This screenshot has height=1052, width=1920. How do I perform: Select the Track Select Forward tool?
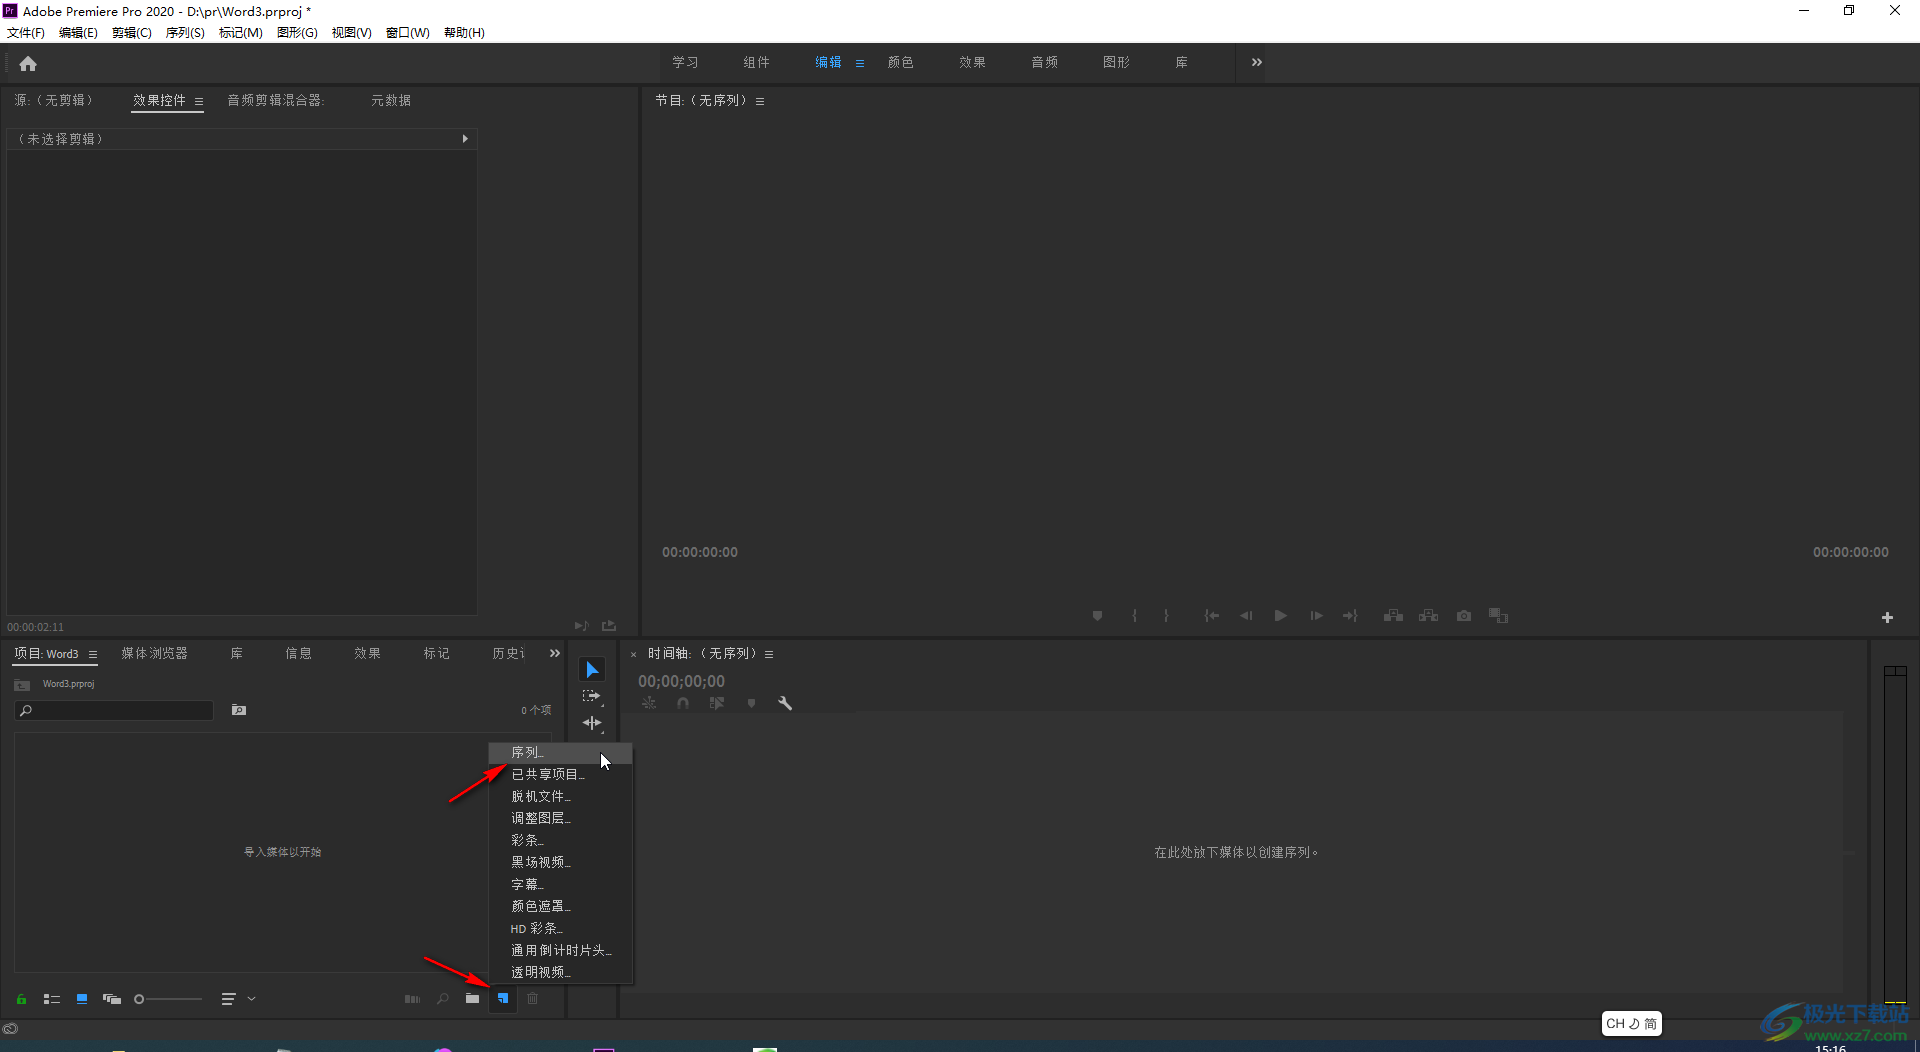592,696
